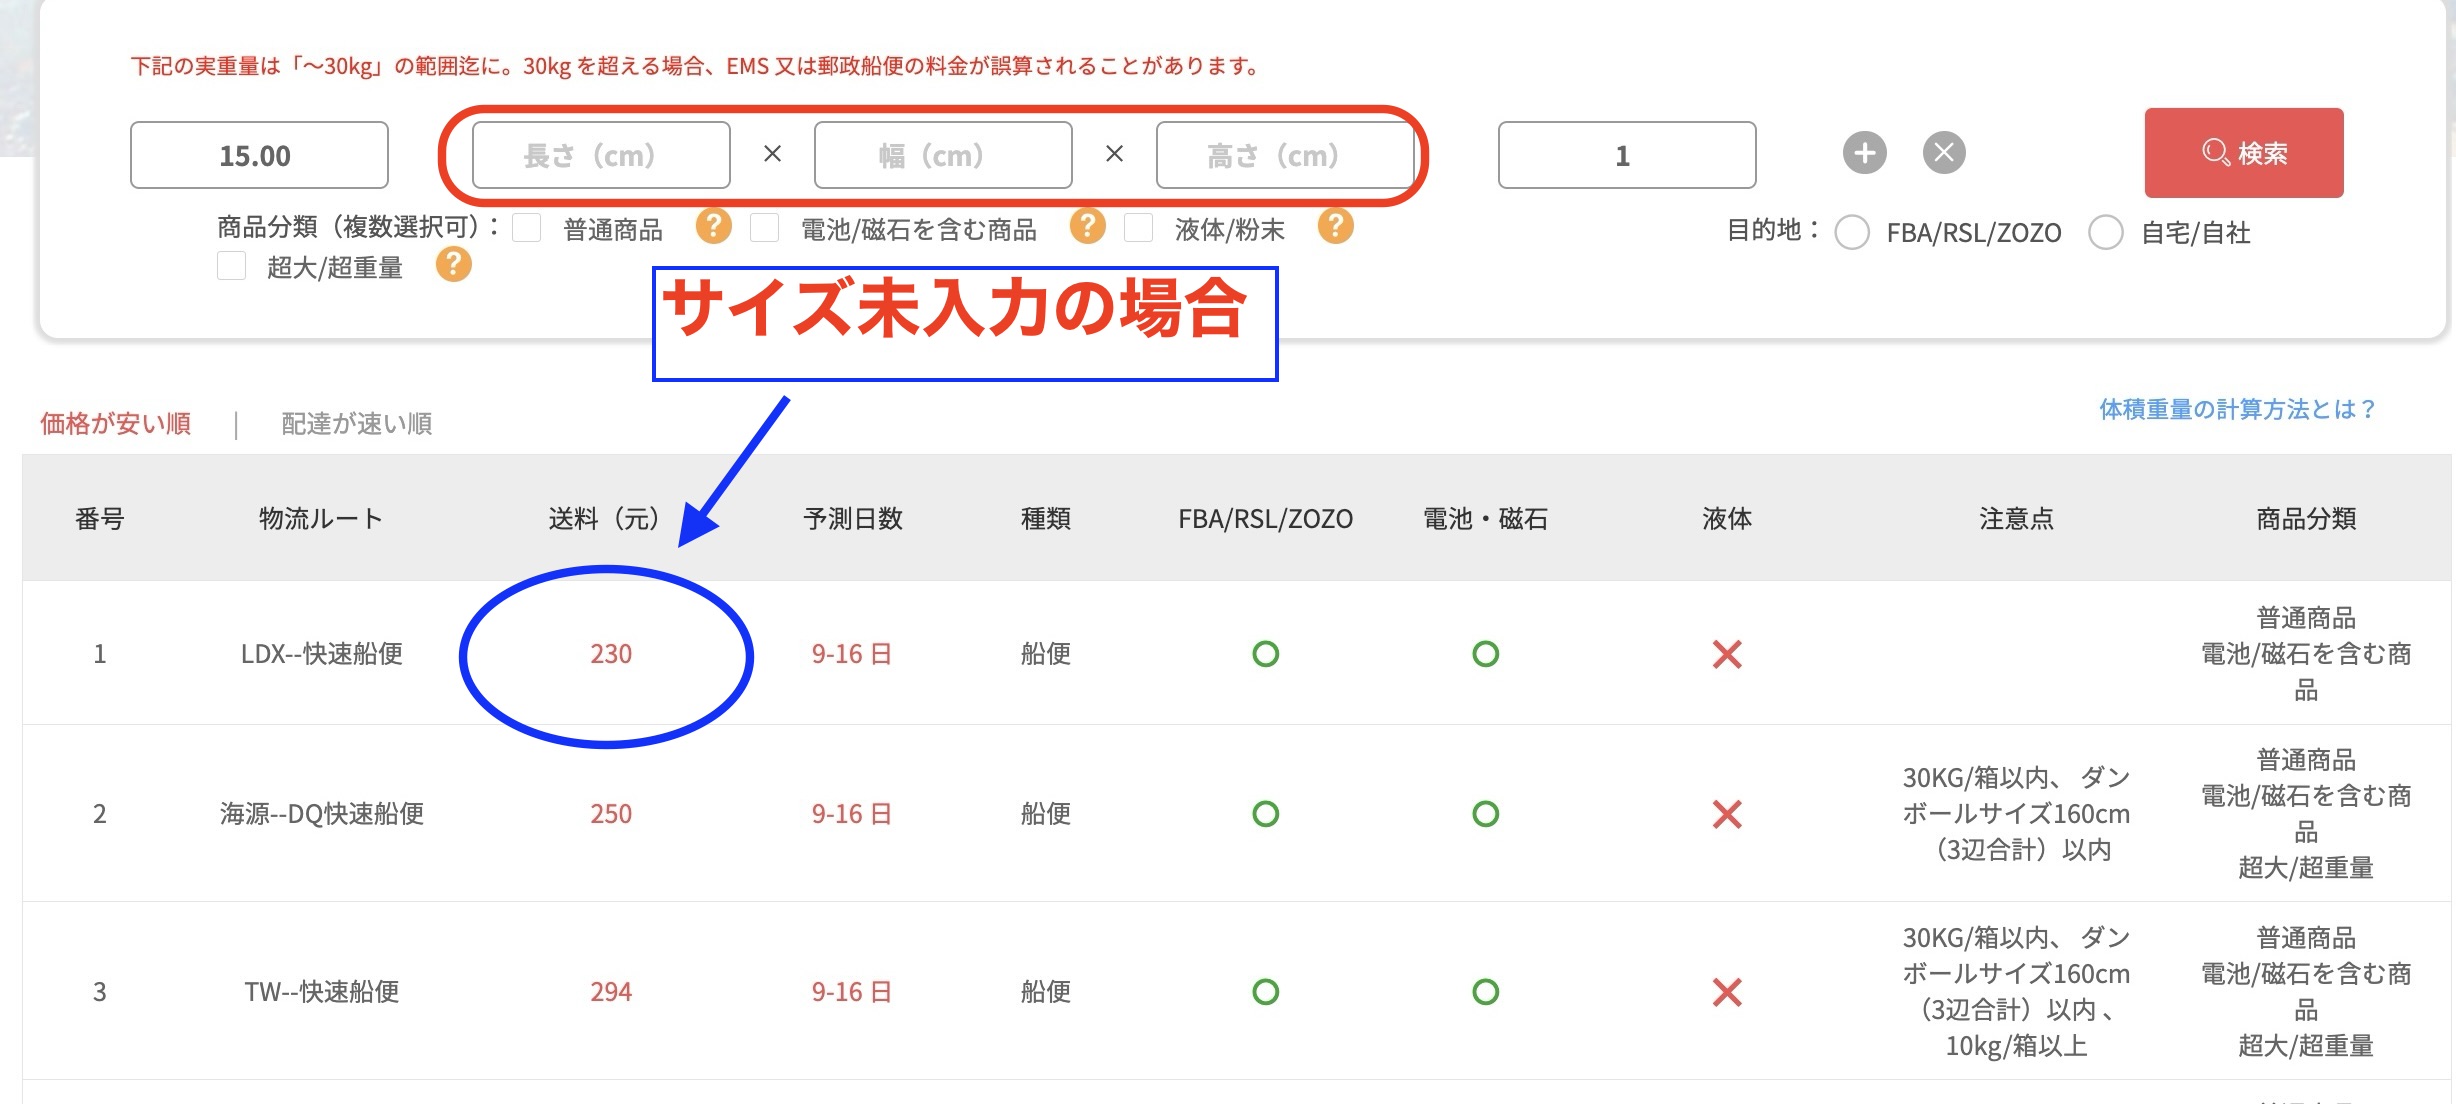Enable the 液体/粉末 checkbox
The image size is (2456, 1104).
(1138, 228)
